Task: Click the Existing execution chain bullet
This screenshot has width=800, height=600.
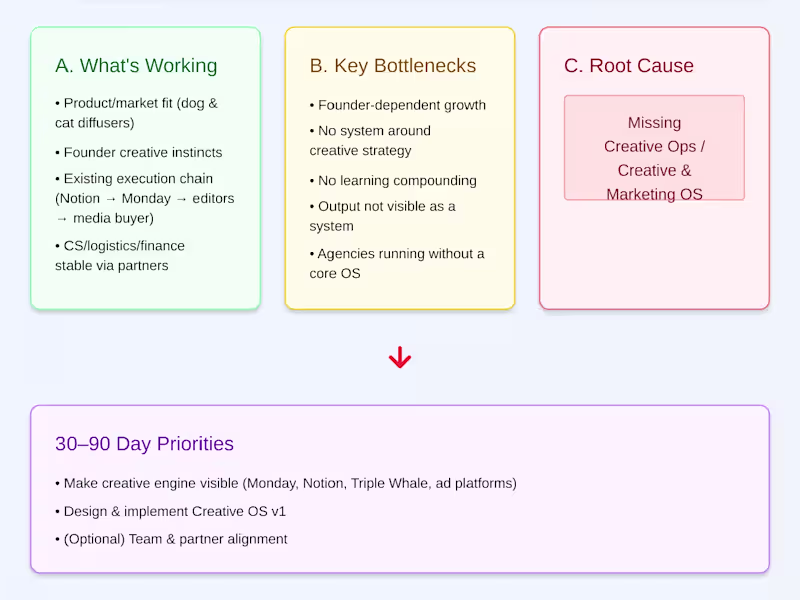Action: (144, 198)
